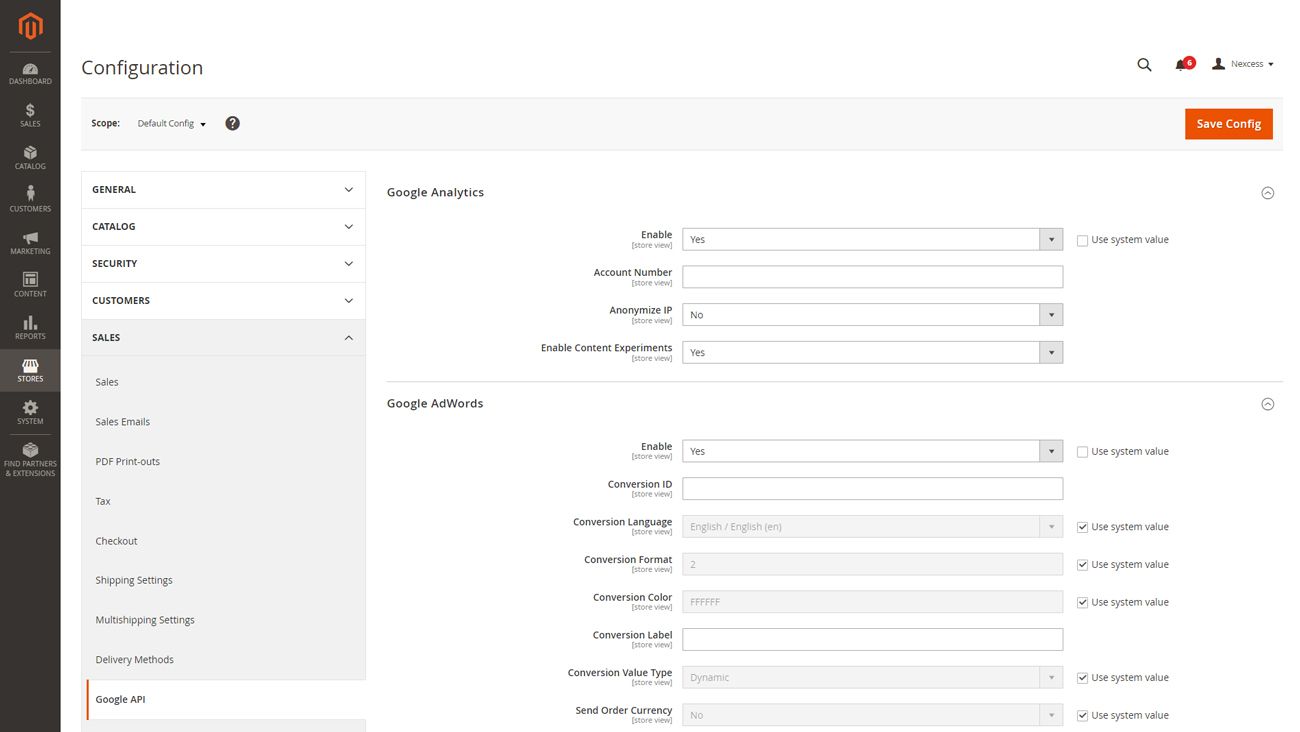Click inside the Account Number field
Image resolution: width=1300 pixels, height=732 pixels.
click(871, 276)
